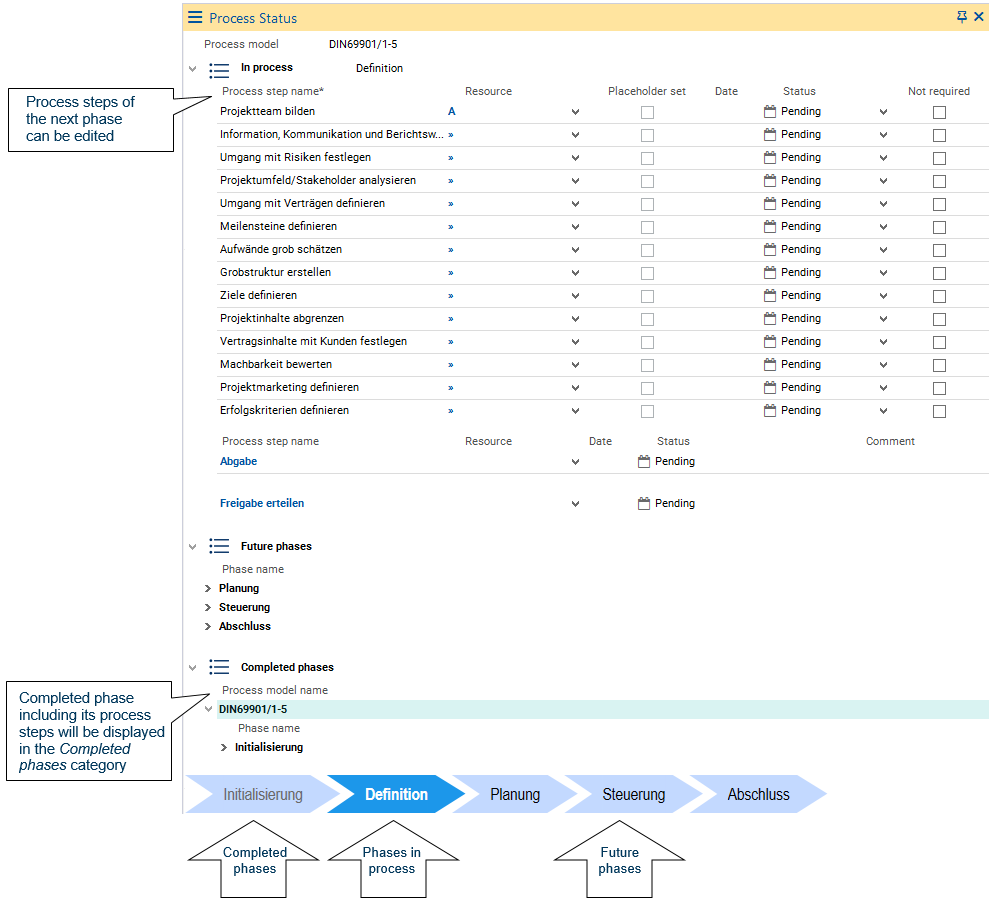Screen dimensions: 989x906
Task: Open calendar icon for Information, Kommunikation row
Action: [770, 134]
